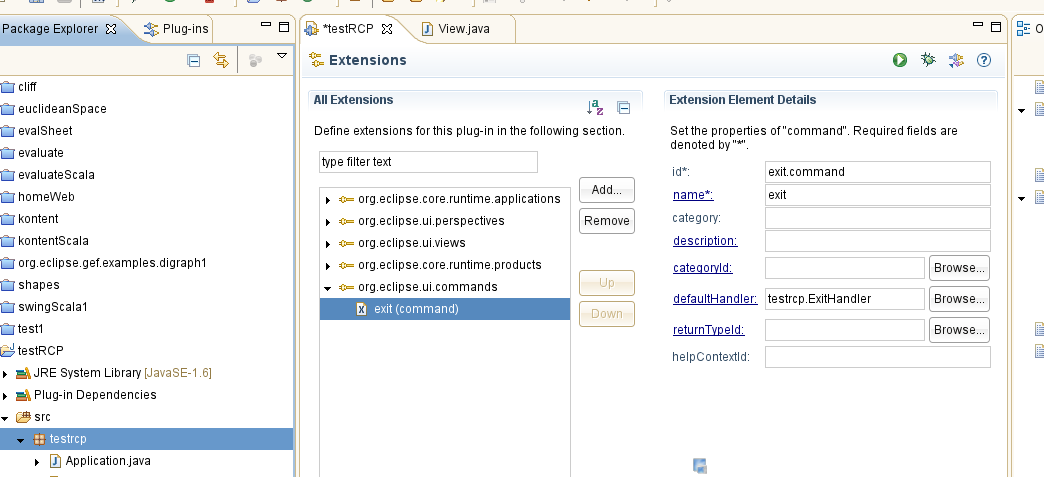1044x477 pixels.
Task: Open the categoryId hyperlink
Action: [702, 268]
